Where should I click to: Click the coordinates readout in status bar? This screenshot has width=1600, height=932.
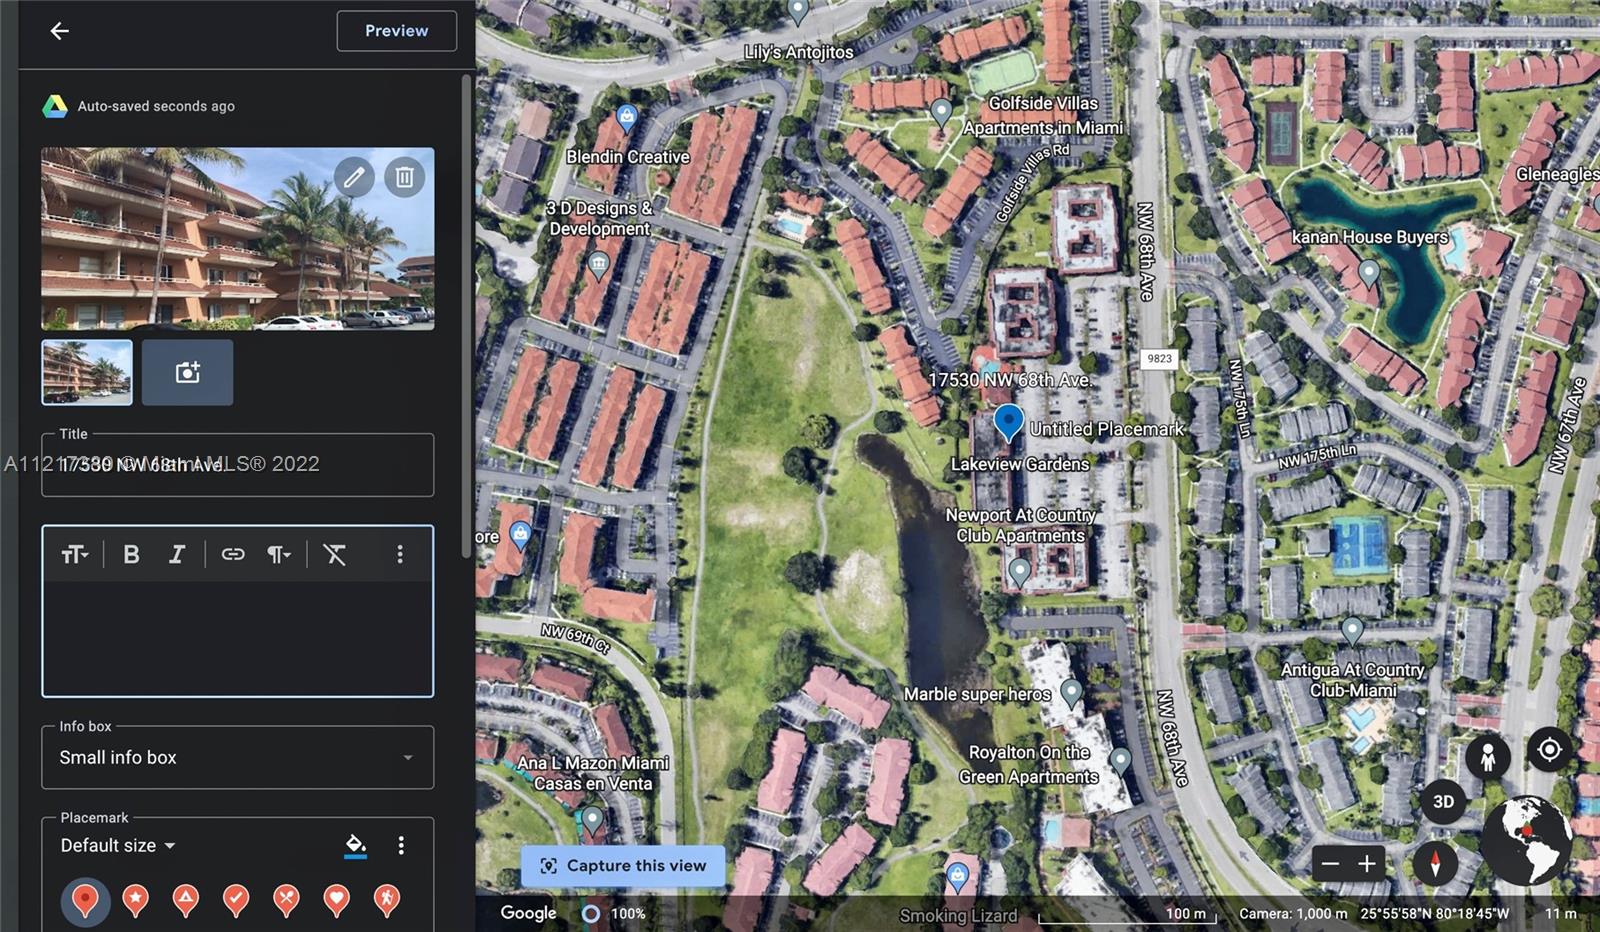click(x=1434, y=914)
